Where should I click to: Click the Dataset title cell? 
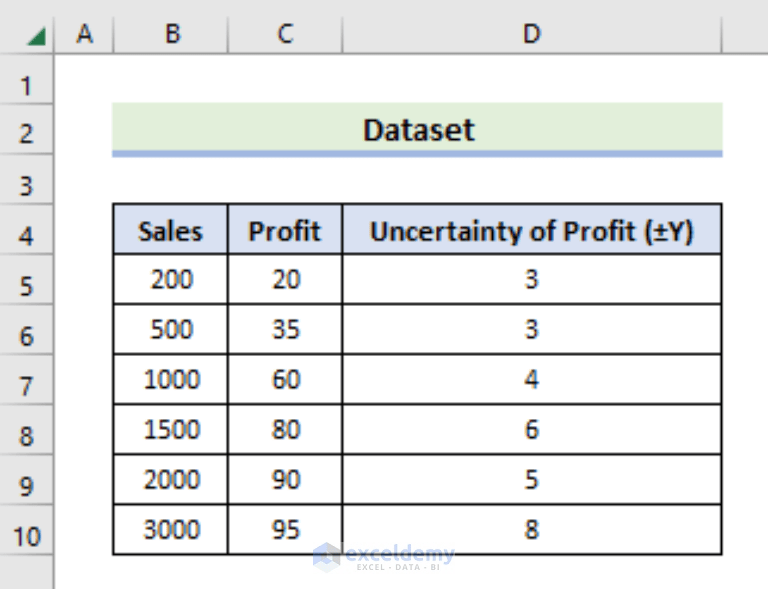(417, 130)
